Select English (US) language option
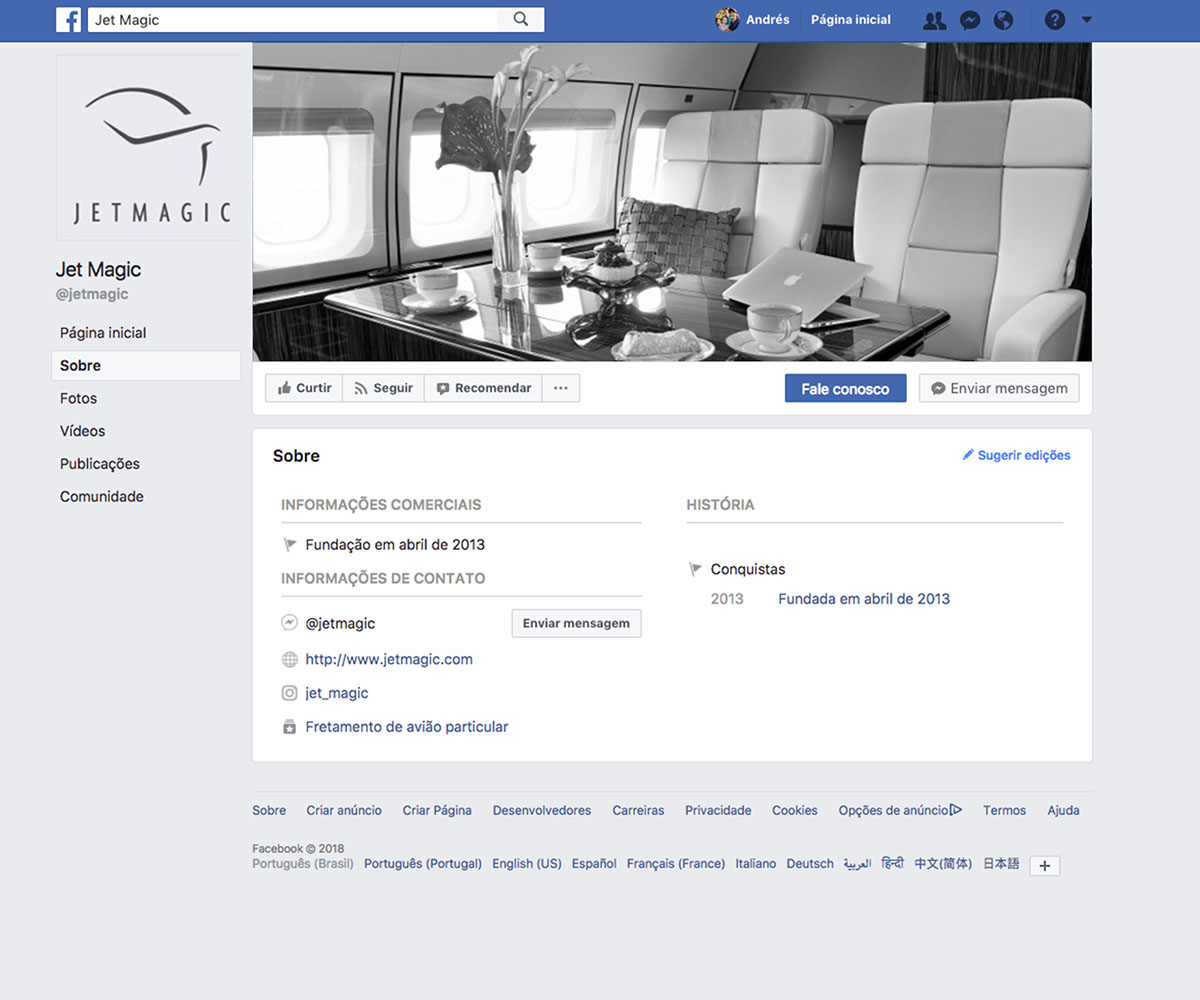Screen dimensions: 1200x1000 [x=526, y=863]
